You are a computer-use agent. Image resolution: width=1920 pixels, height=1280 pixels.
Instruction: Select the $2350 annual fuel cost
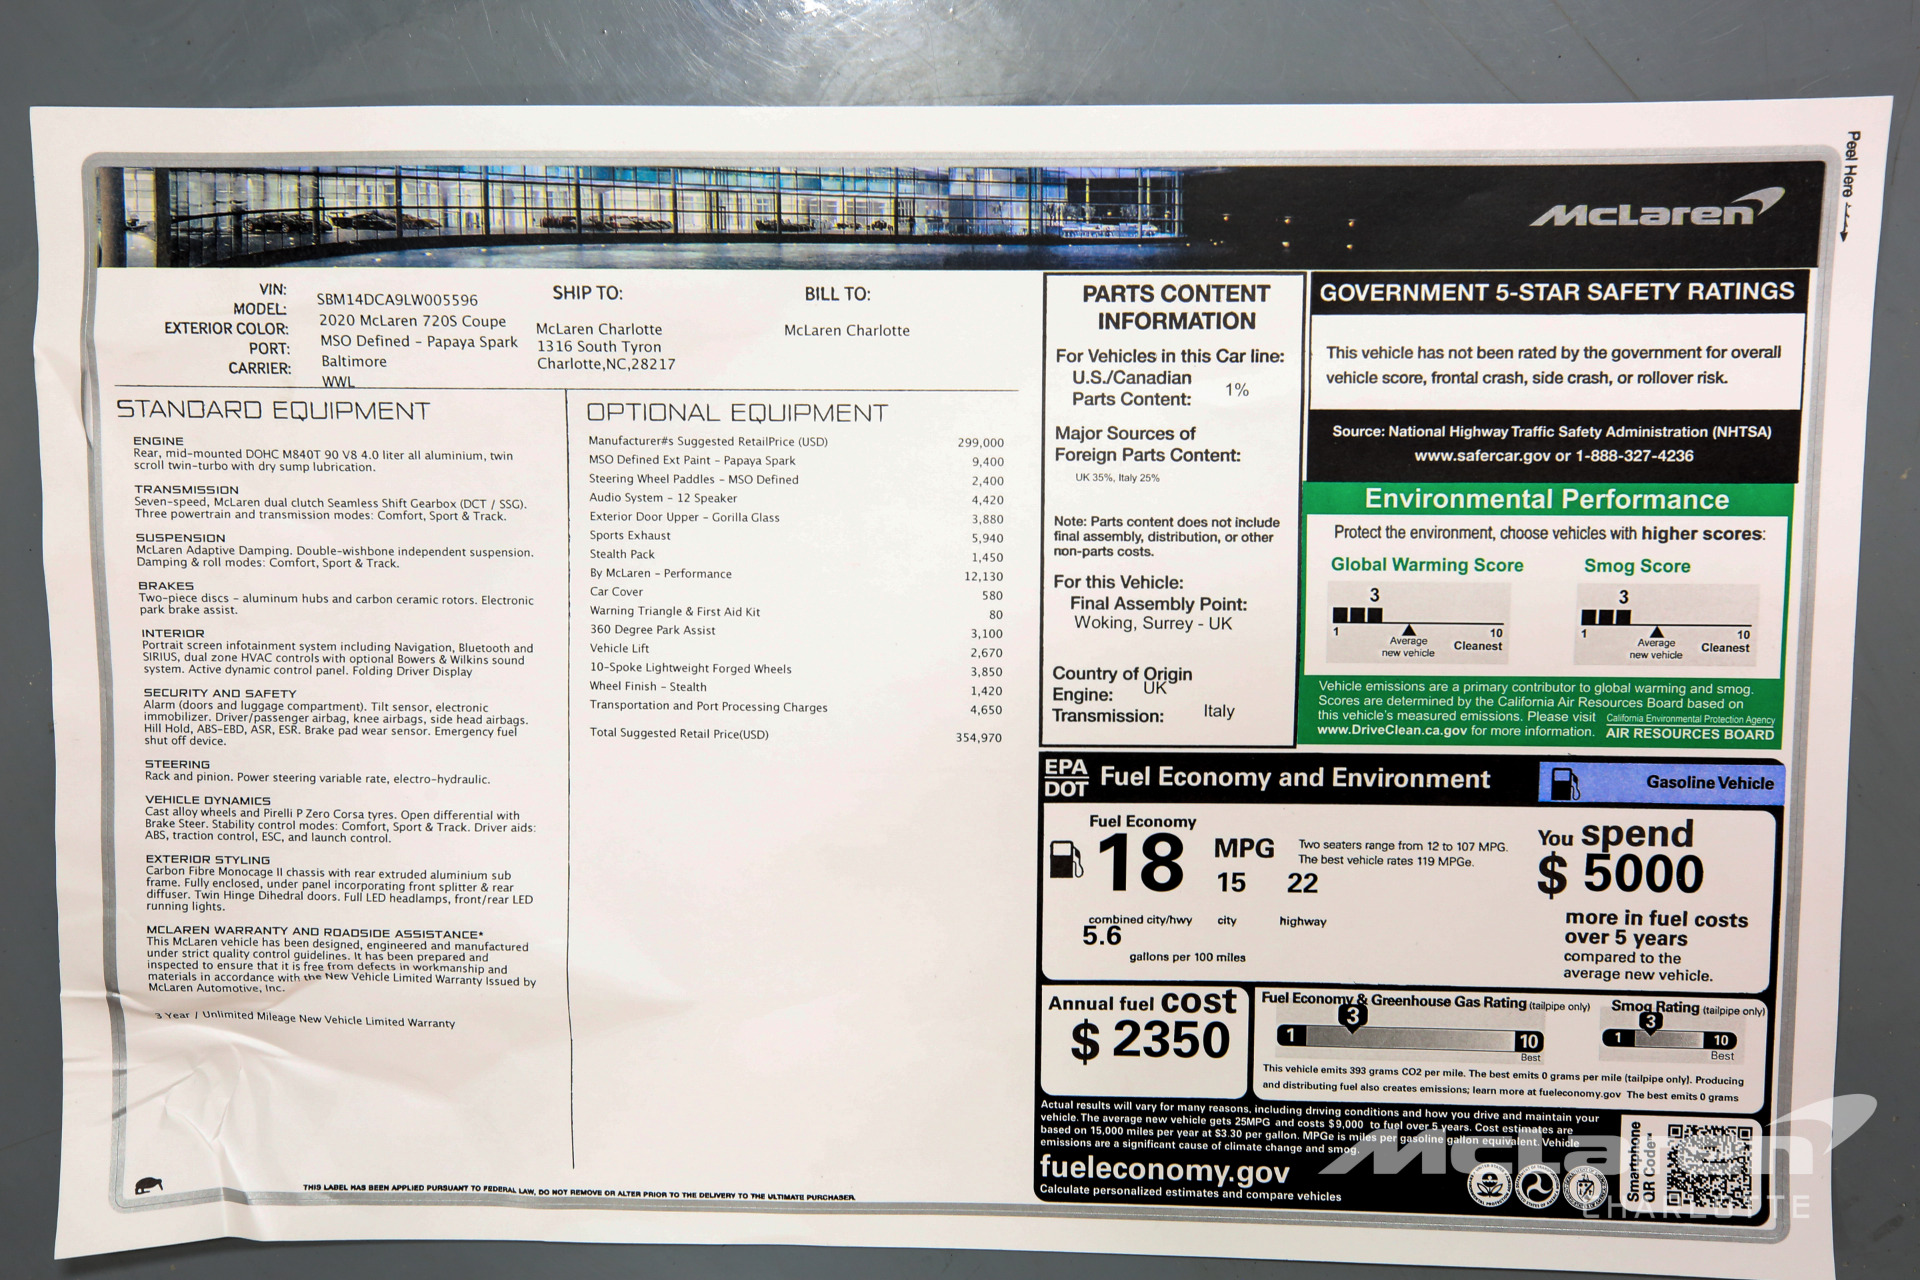point(1150,1041)
